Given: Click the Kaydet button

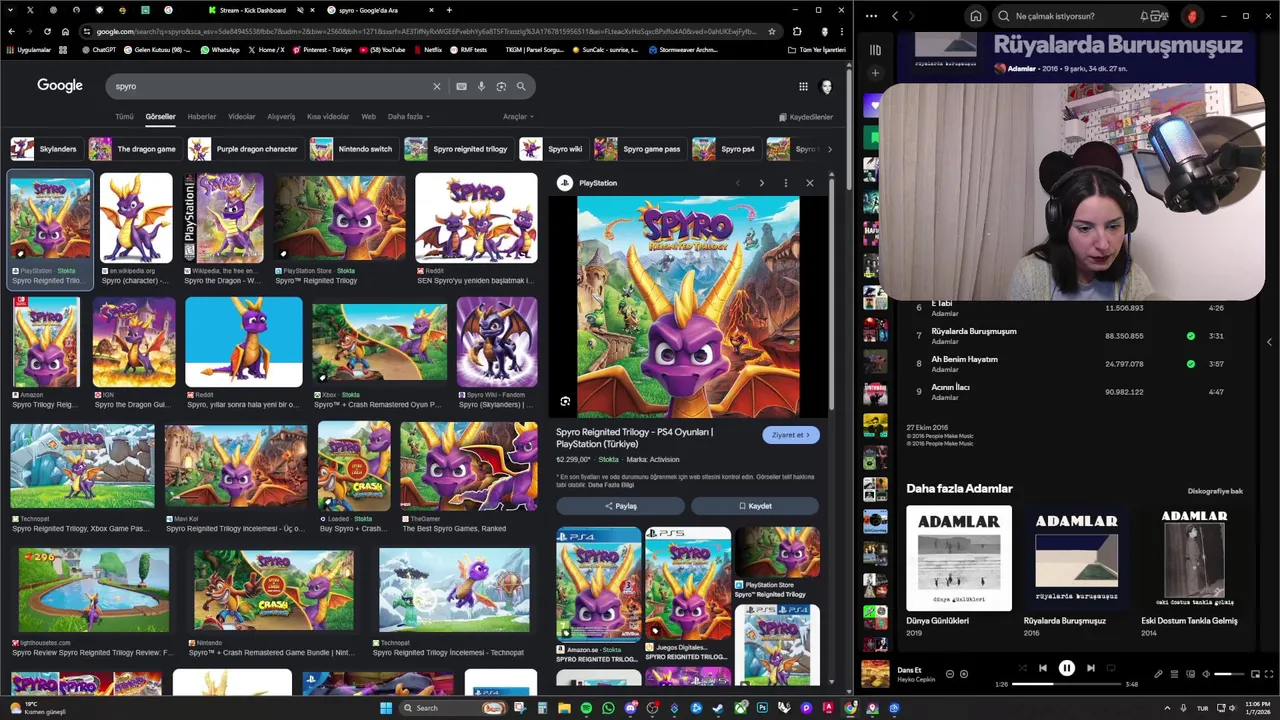Looking at the screenshot, I should coord(755,506).
